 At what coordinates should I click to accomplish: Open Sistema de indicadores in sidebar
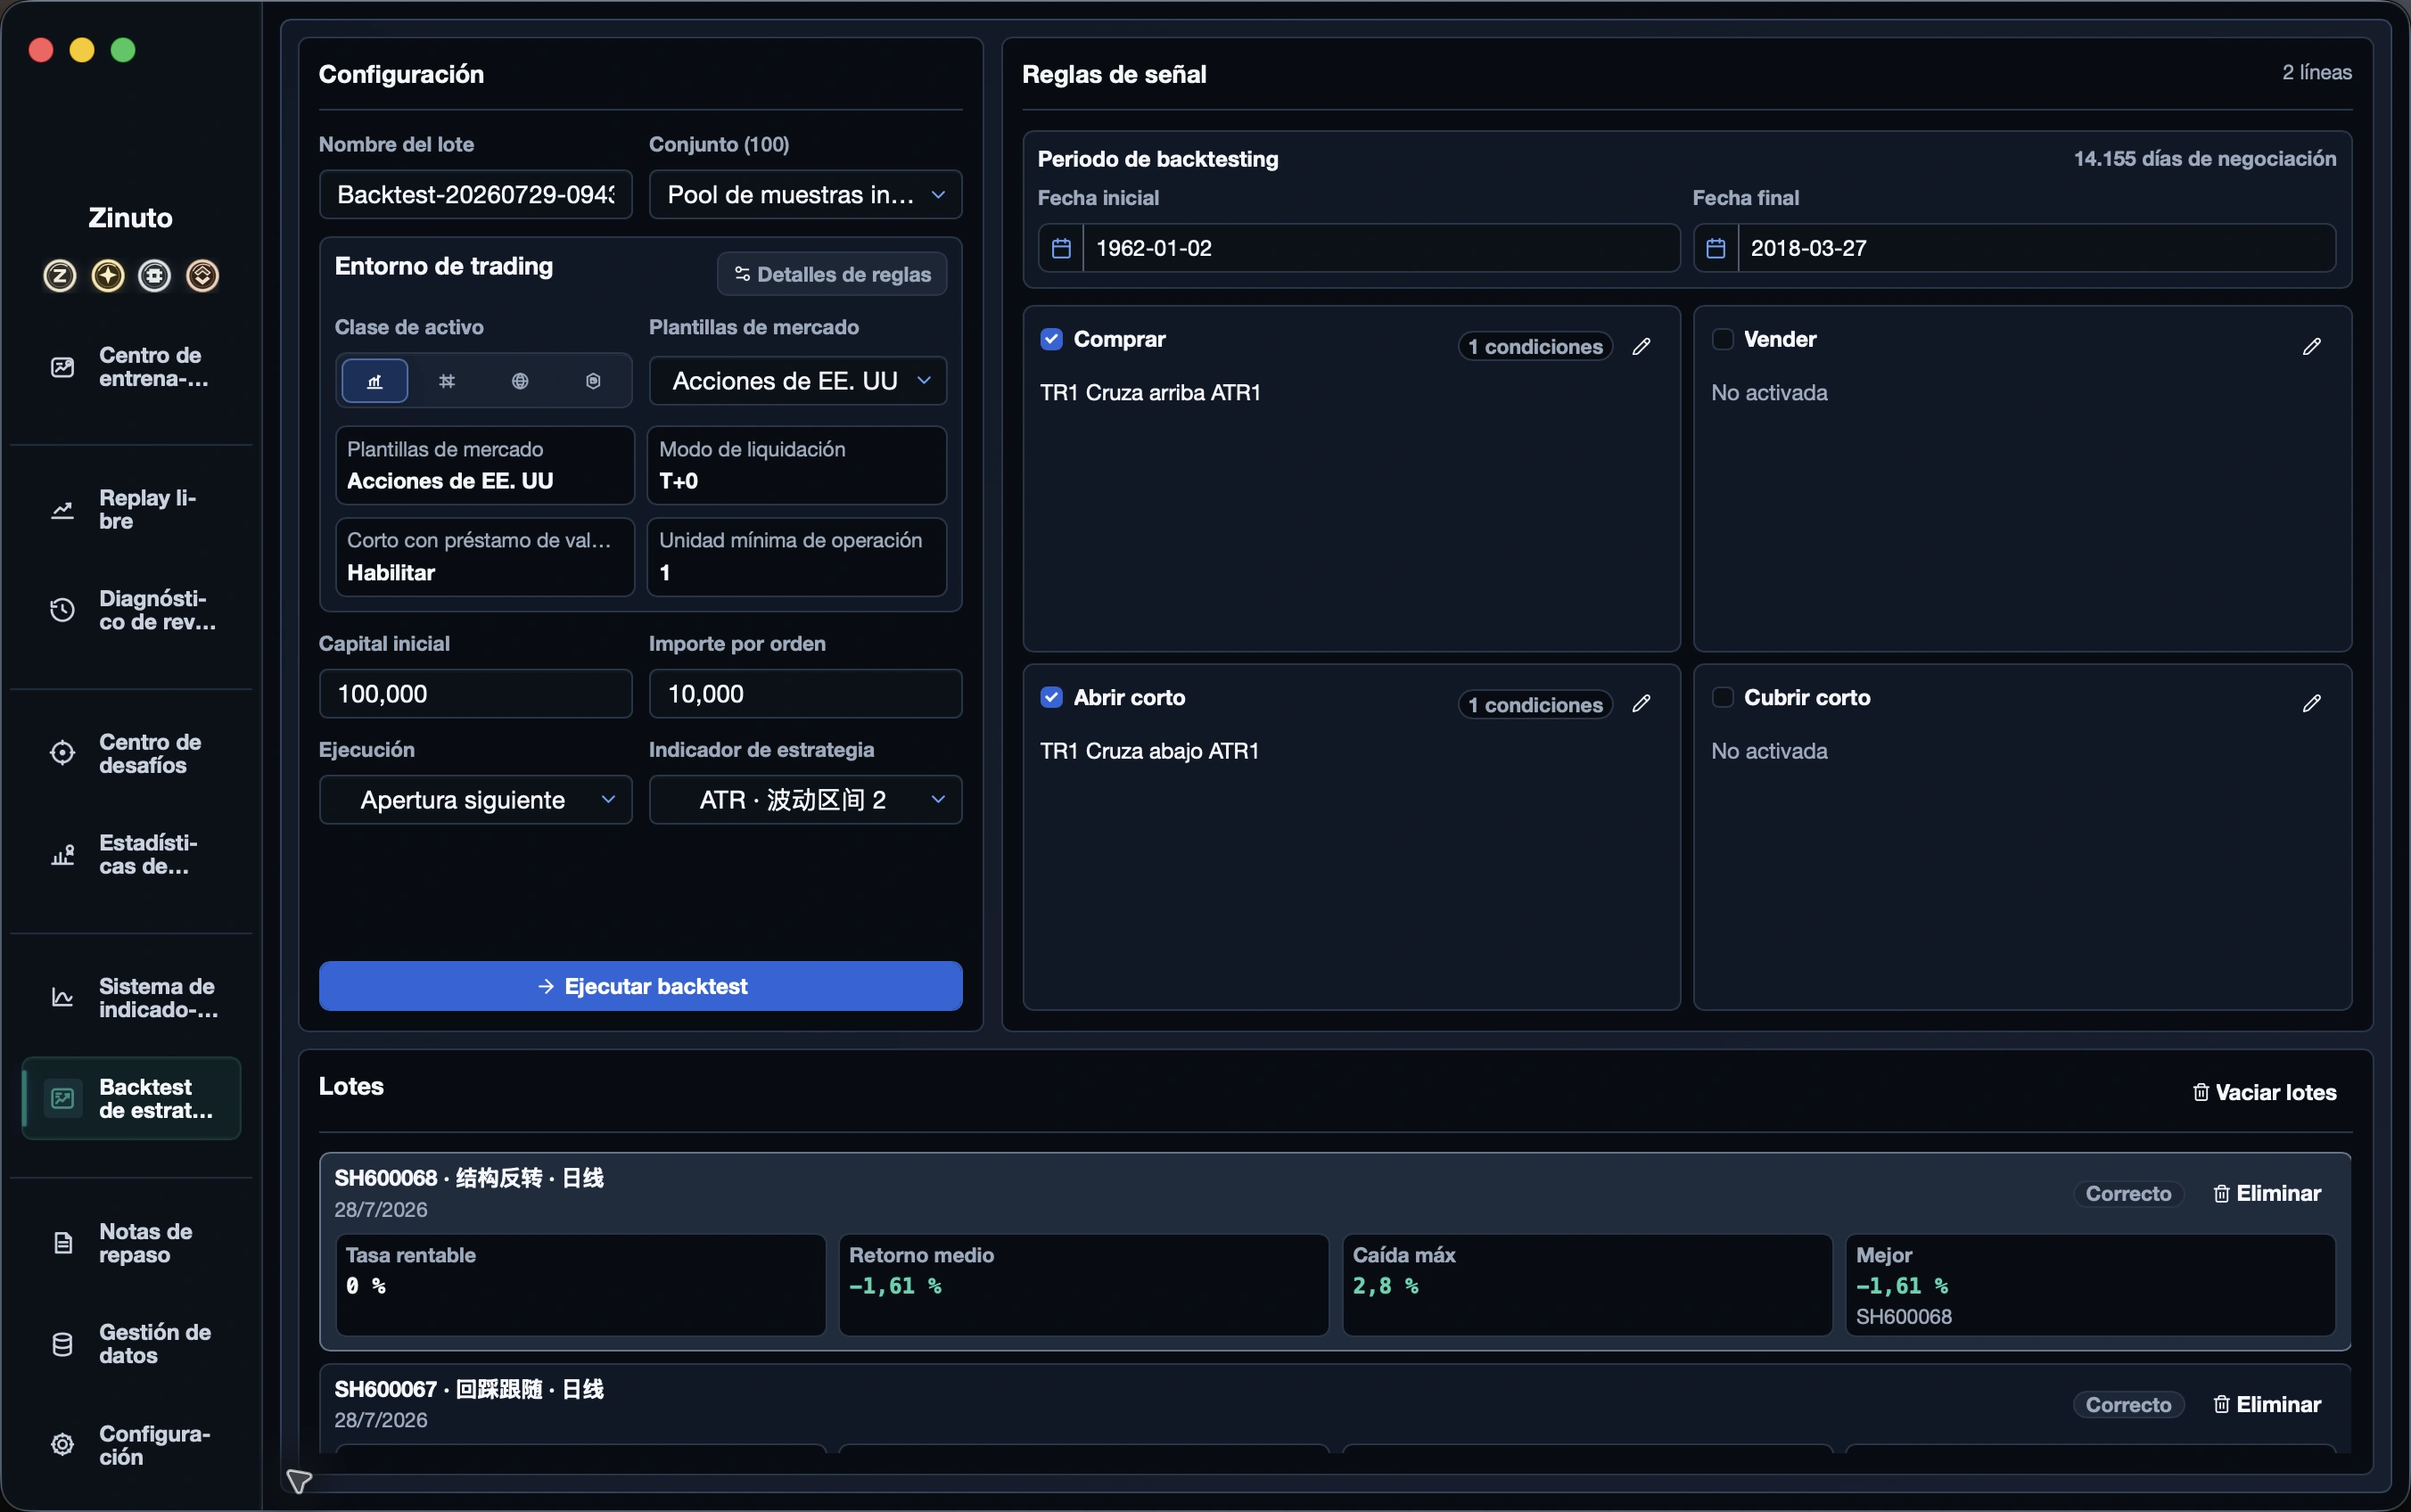pos(131,998)
